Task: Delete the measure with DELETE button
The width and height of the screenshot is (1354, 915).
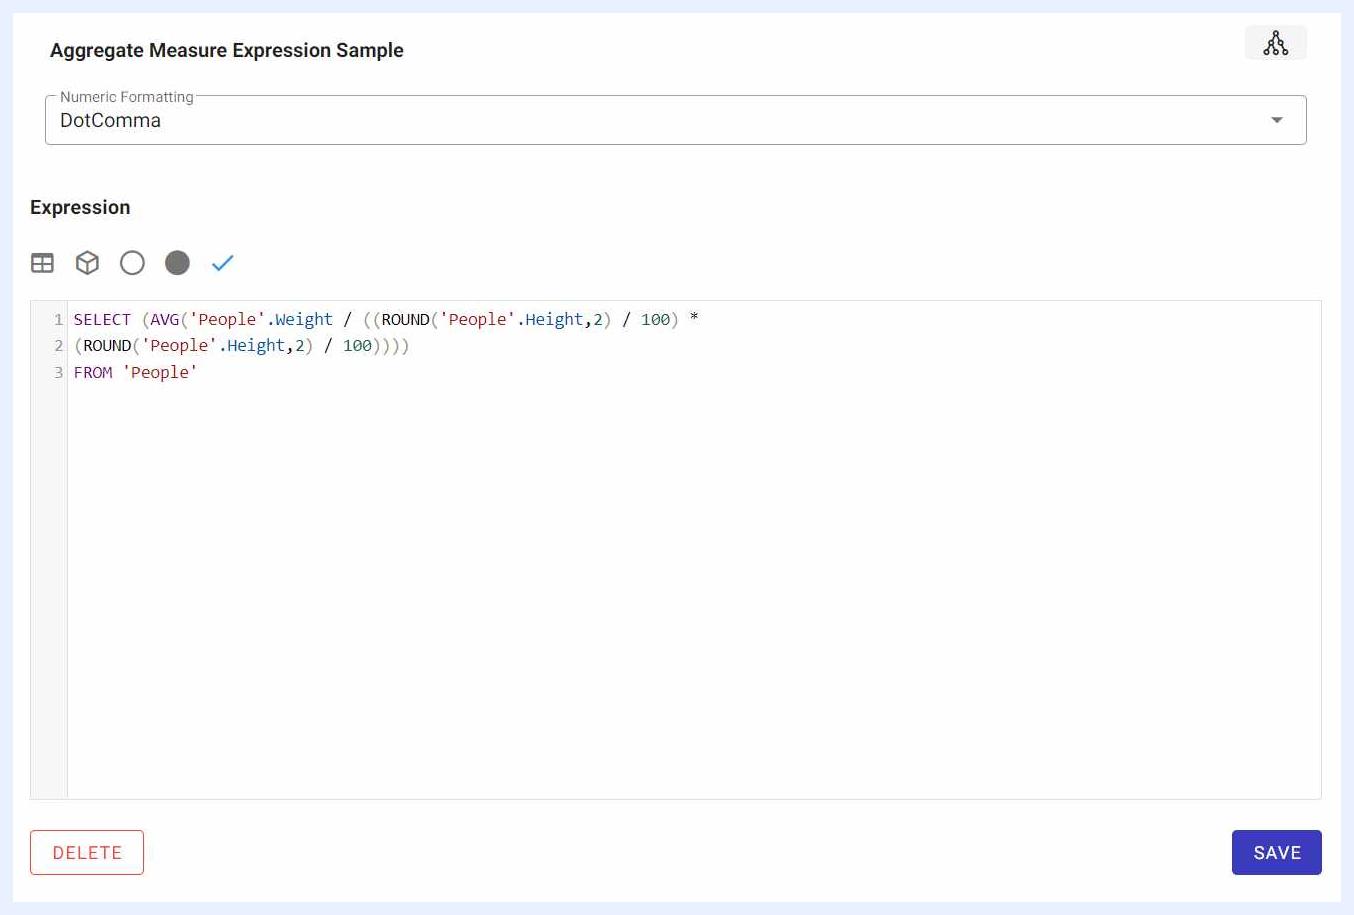Action: coord(87,853)
